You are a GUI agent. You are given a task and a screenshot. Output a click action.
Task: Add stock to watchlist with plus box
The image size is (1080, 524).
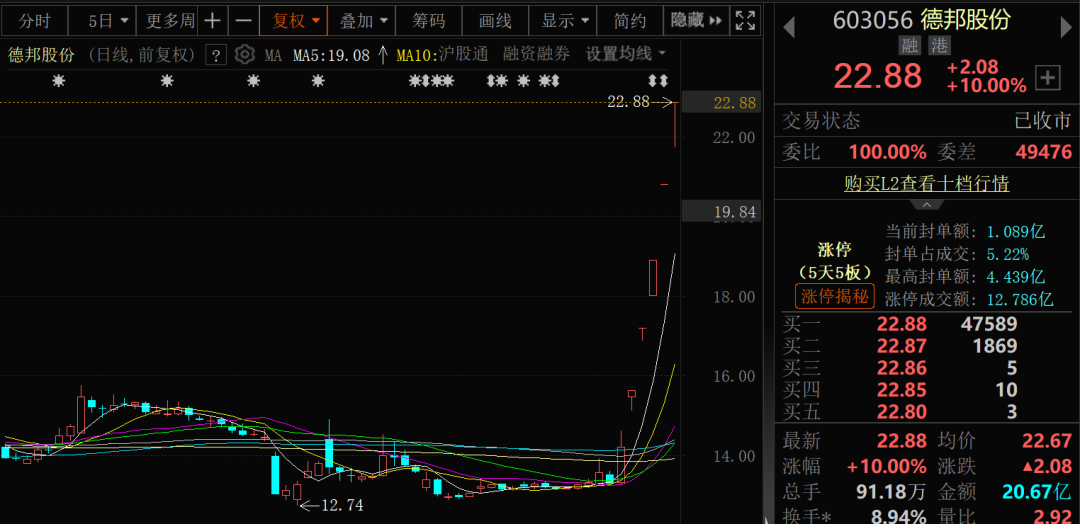point(1048,77)
